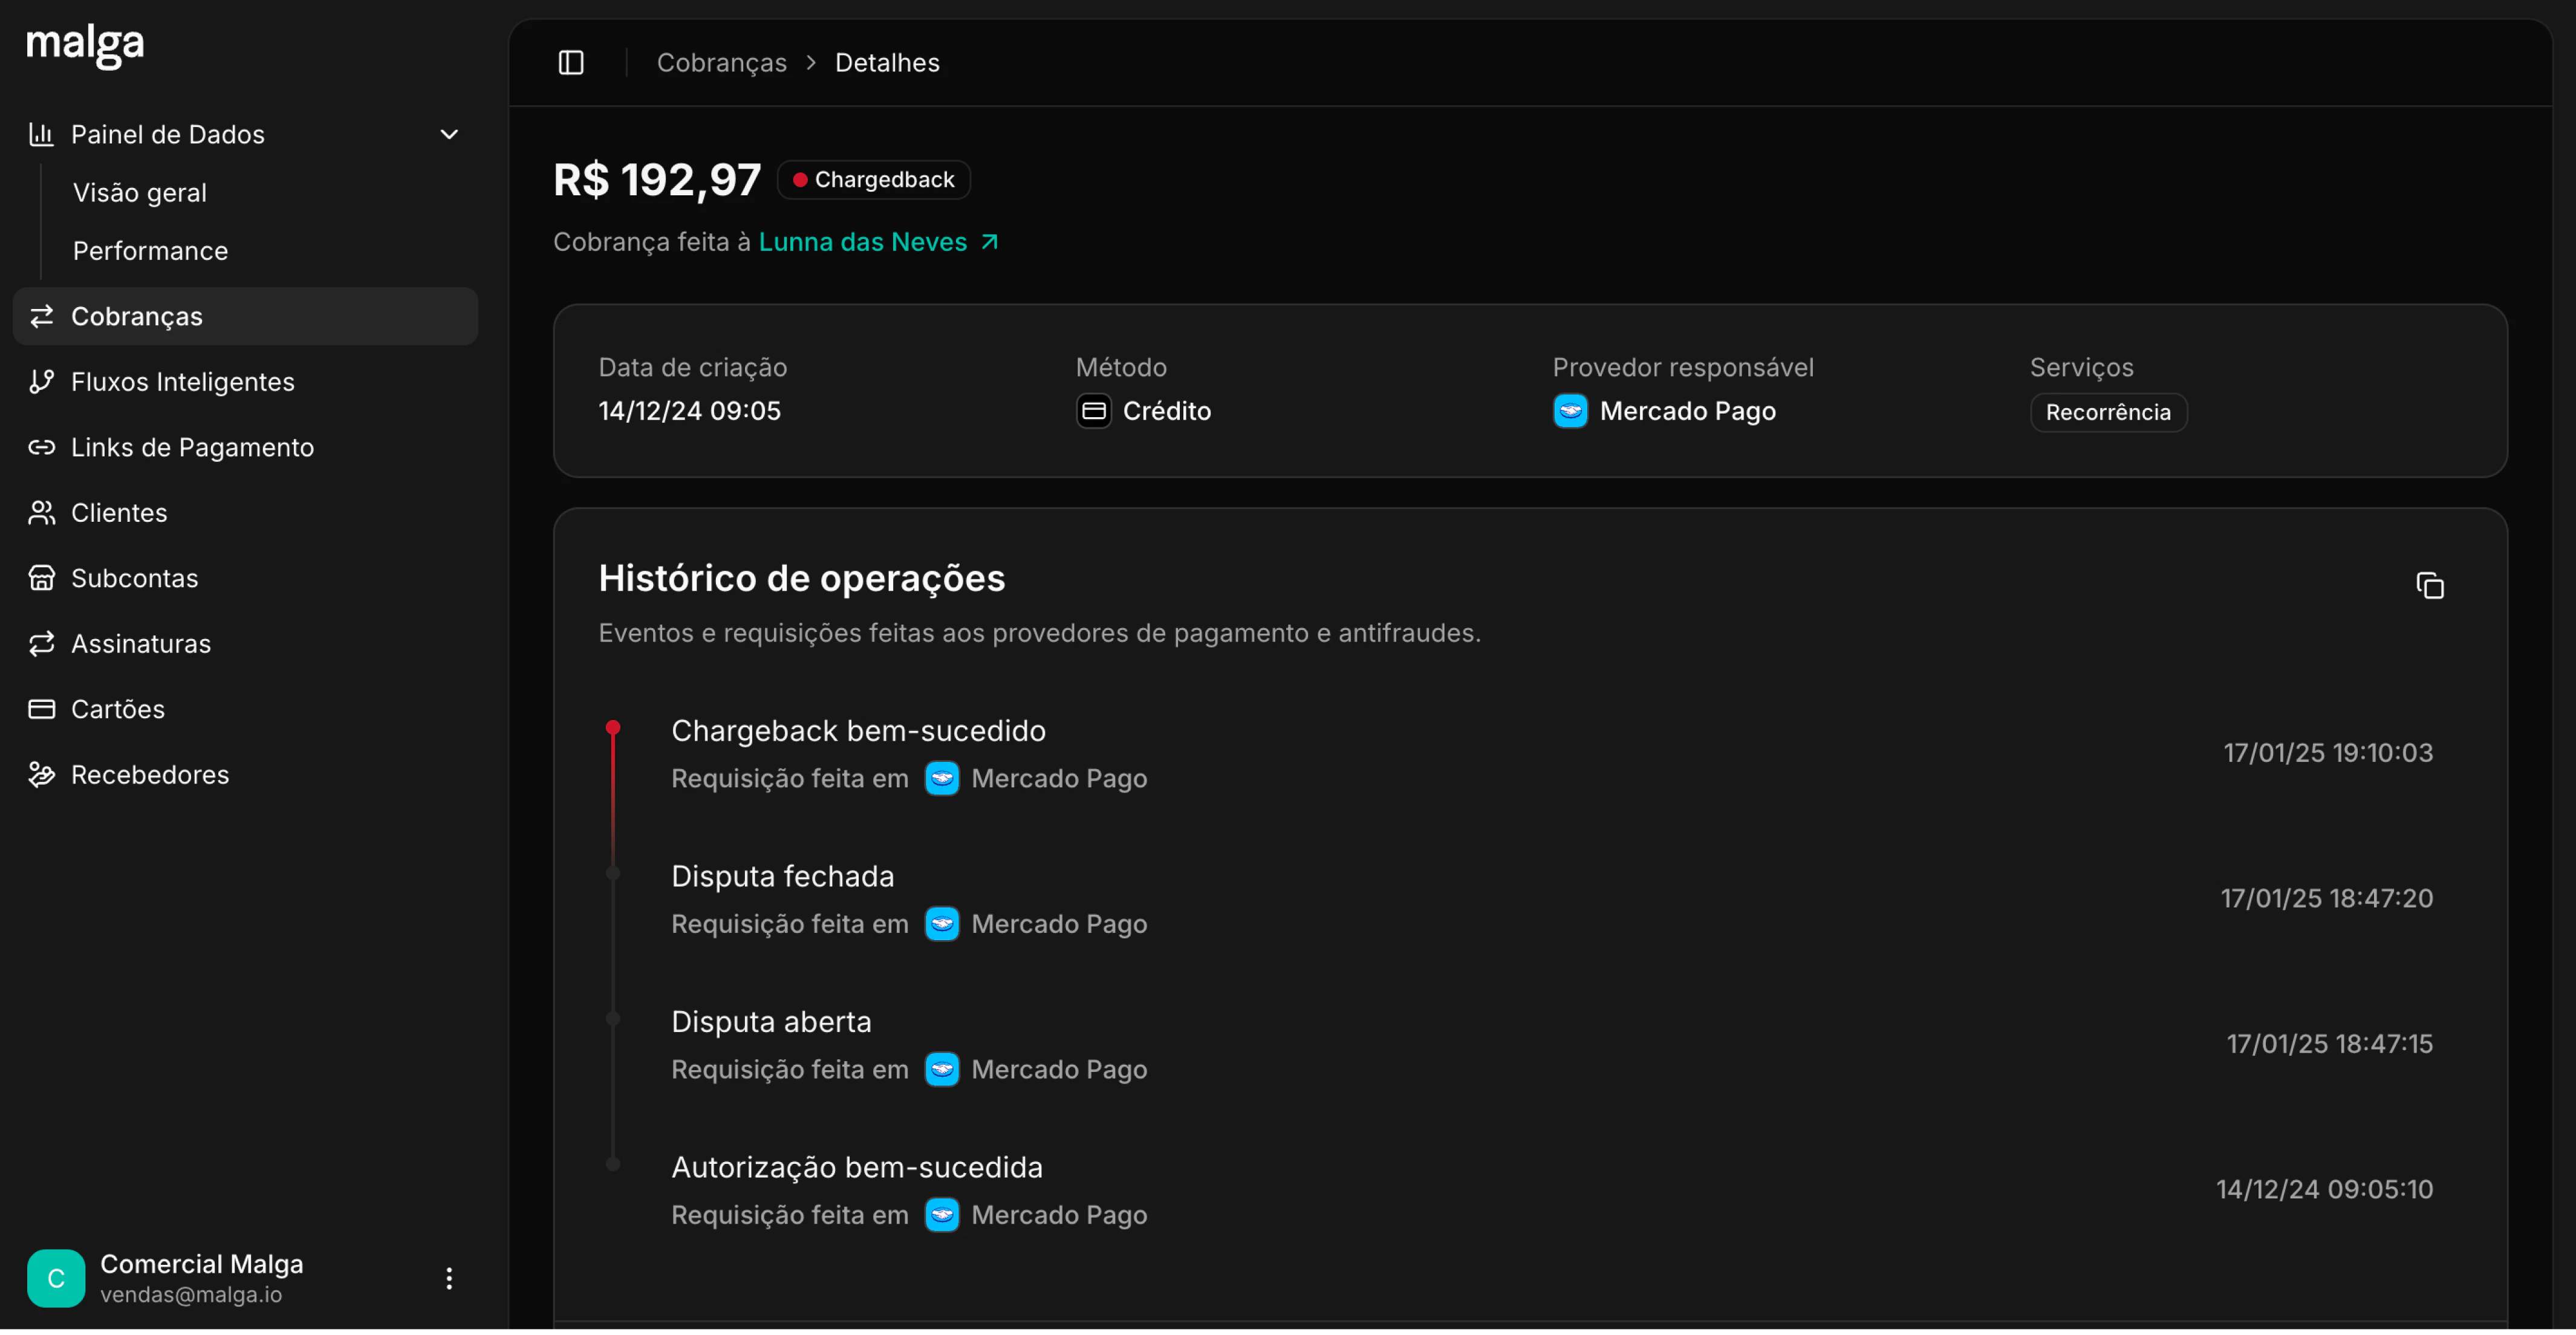Click the malga logo
2576x1335 pixels.
(85, 46)
